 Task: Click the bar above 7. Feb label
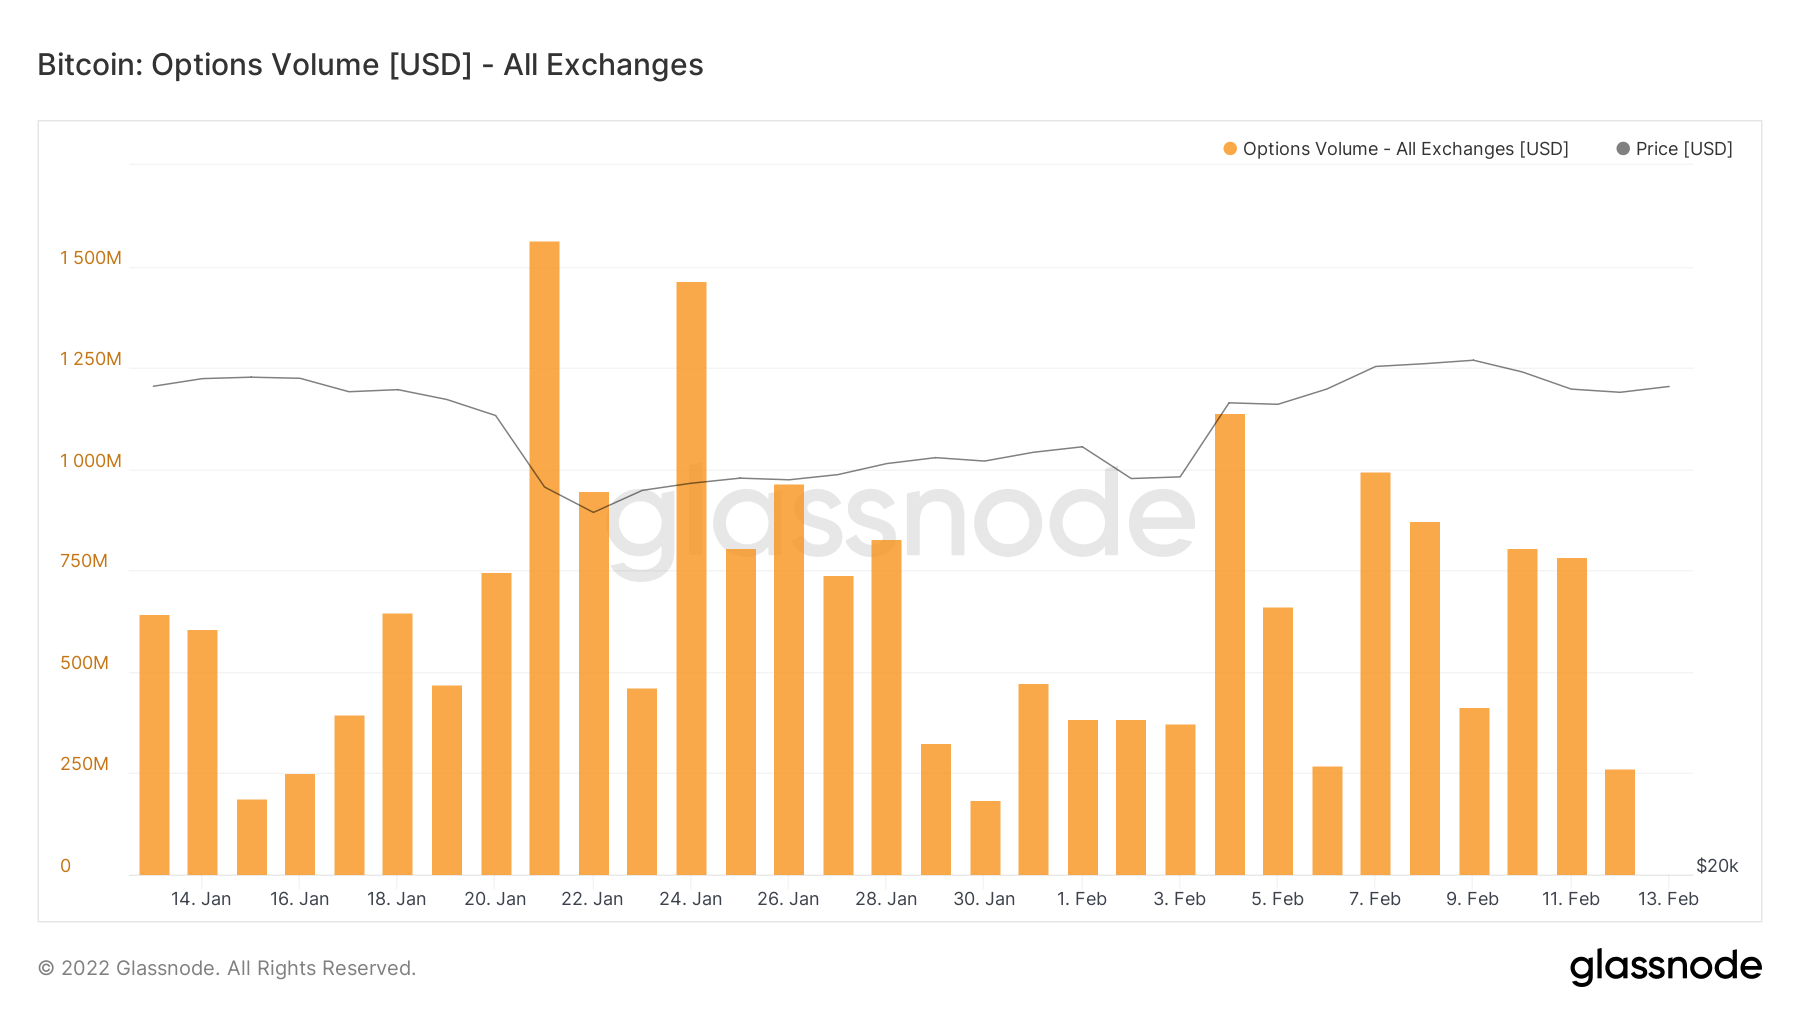click(x=1375, y=673)
